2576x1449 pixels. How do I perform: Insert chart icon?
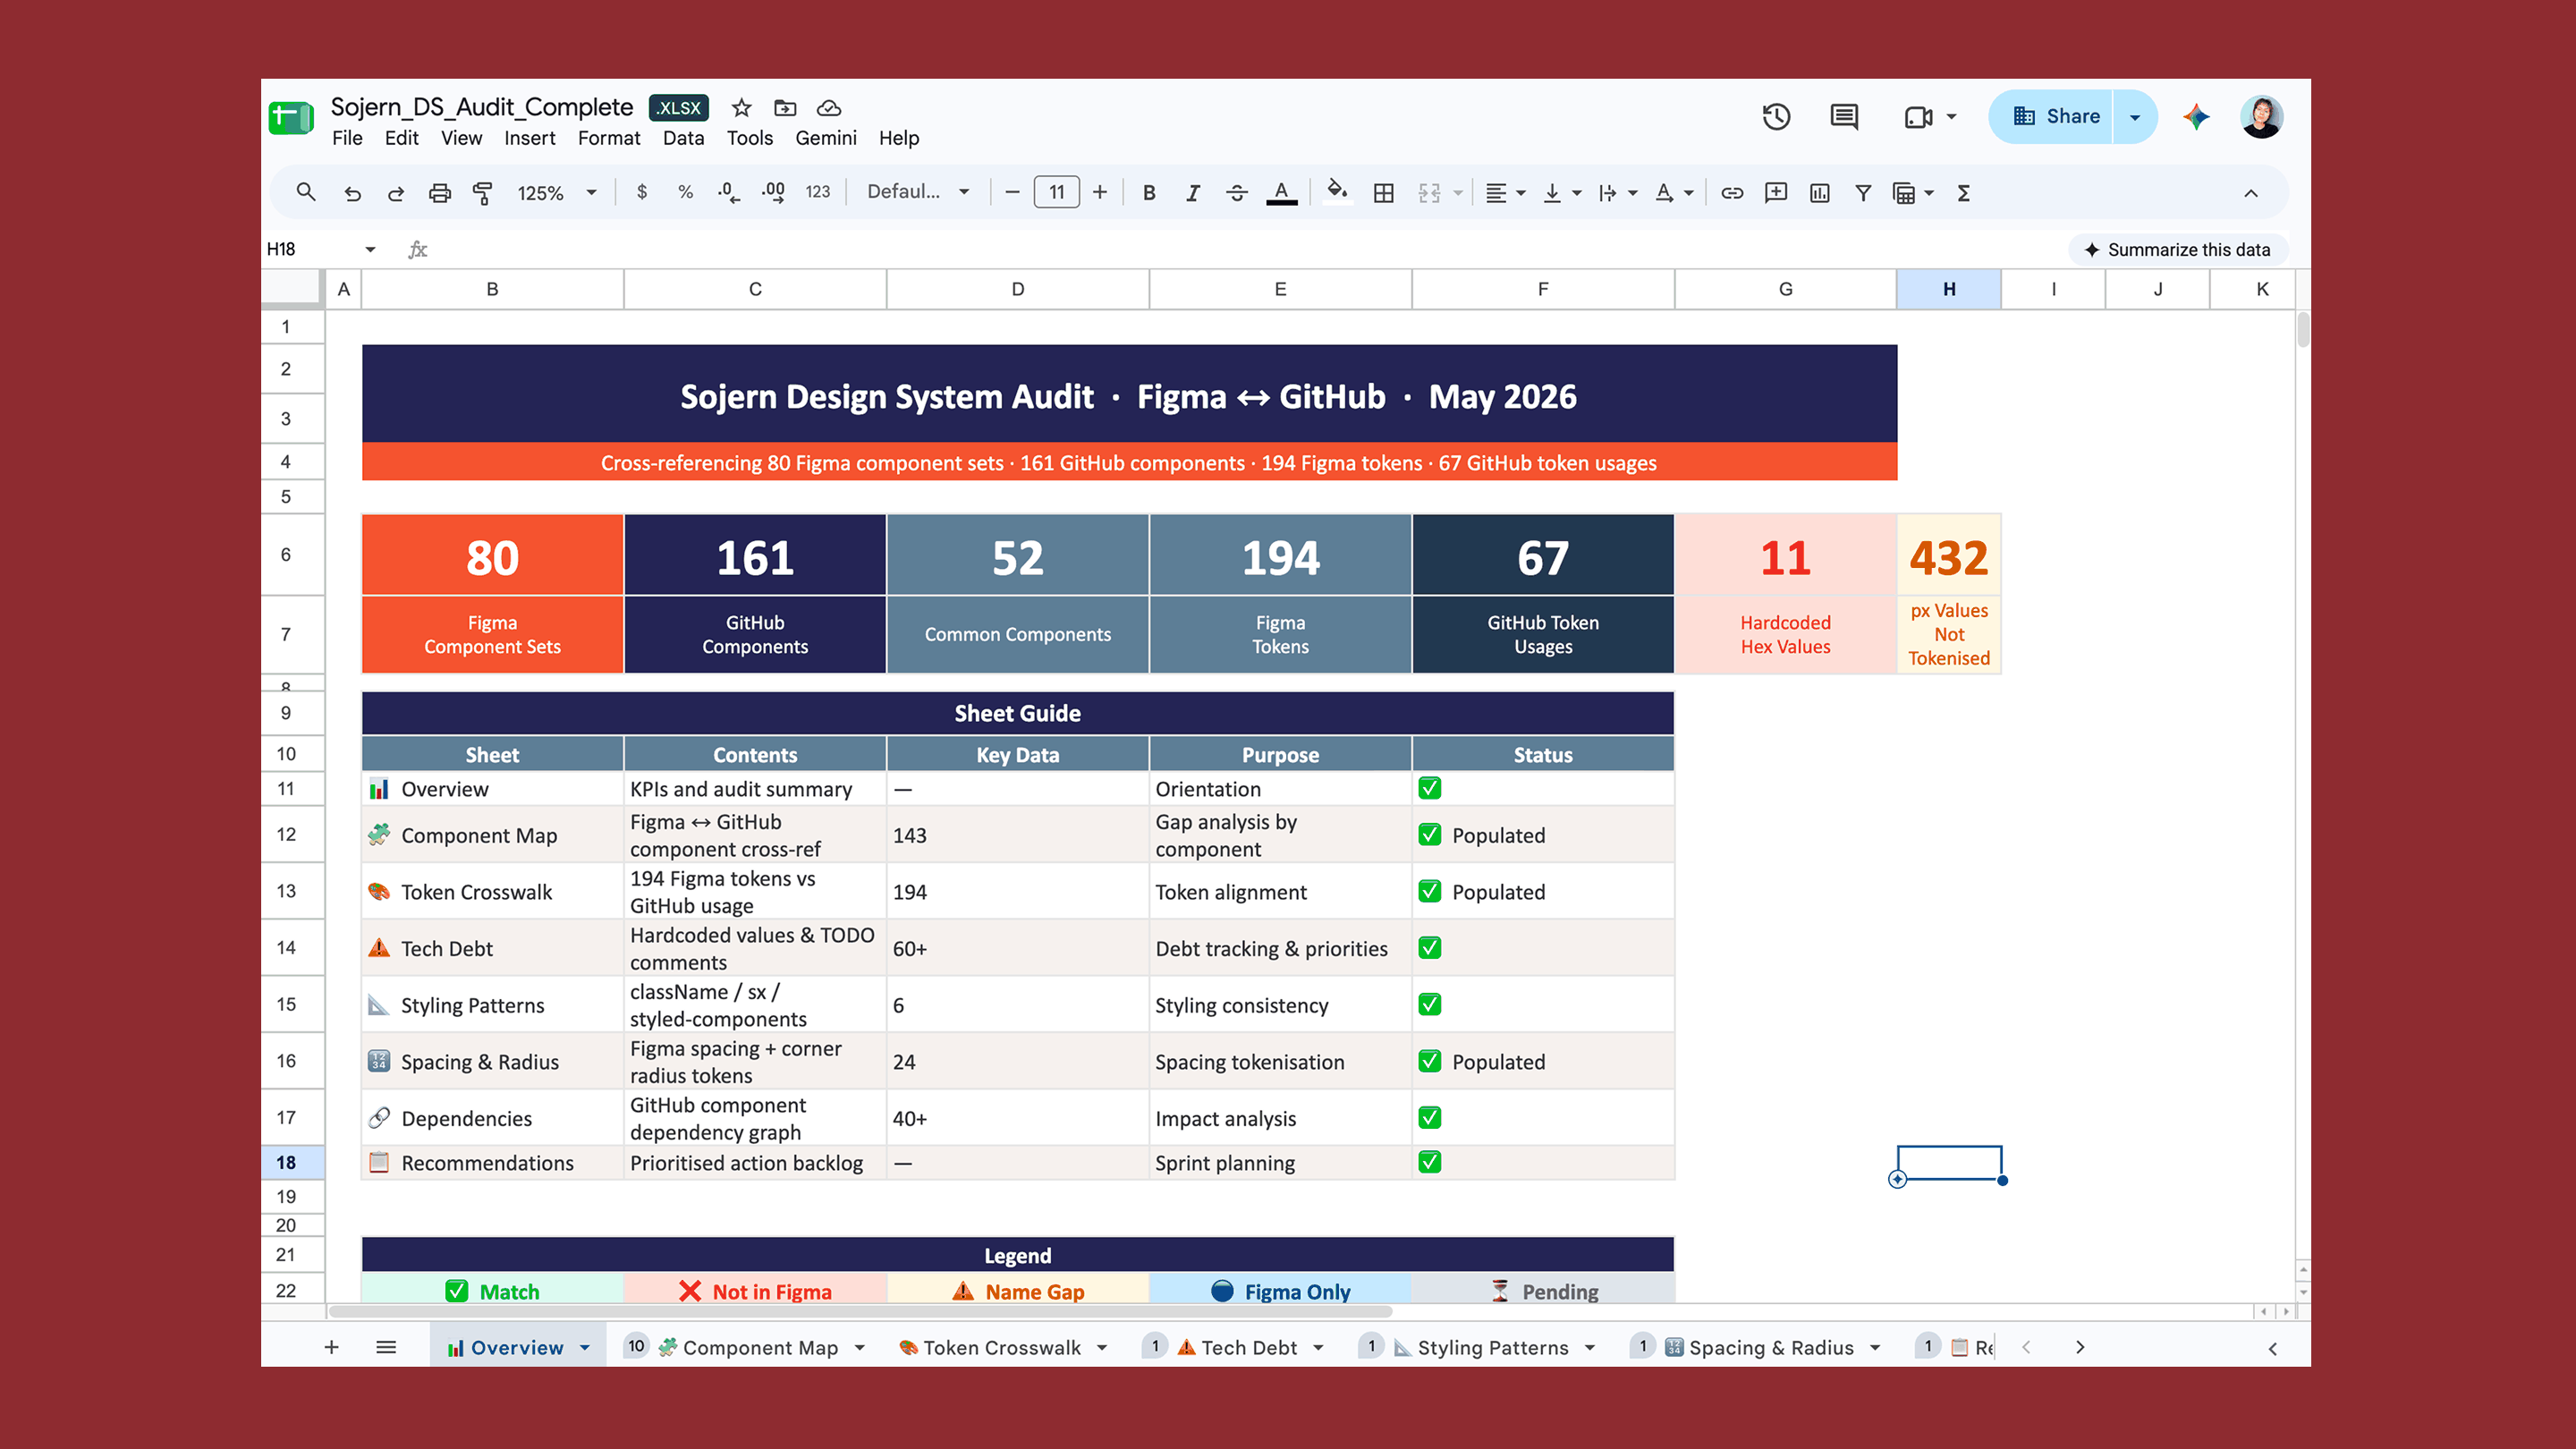pyautogui.click(x=1820, y=193)
